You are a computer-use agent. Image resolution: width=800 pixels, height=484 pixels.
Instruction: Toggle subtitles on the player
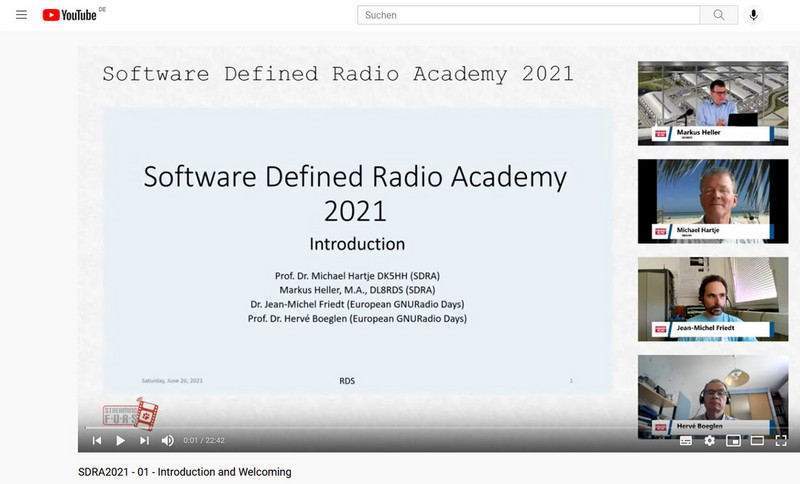pyautogui.click(x=686, y=440)
